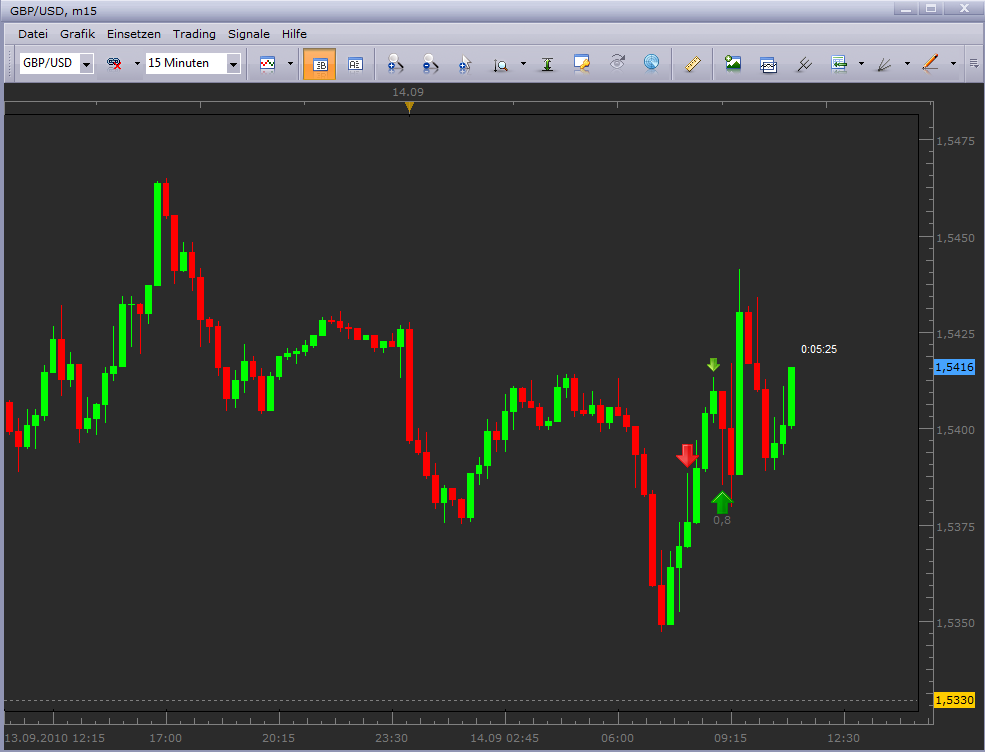Select the pitchfork drawing tool
Screen dimensions: 985x752
click(x=803, y=63)
